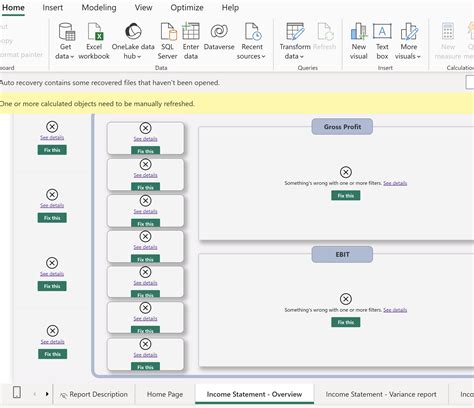This screenshot has width=474, height=408.
Task: Go to next page tabs with right arrow
Action: click(x=47, y=394)
